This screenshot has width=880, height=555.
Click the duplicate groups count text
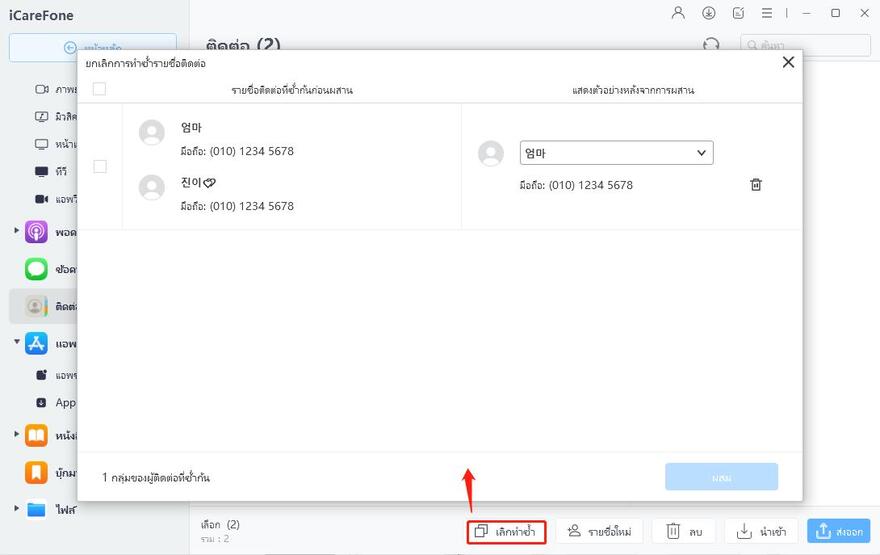coord(156,478)
